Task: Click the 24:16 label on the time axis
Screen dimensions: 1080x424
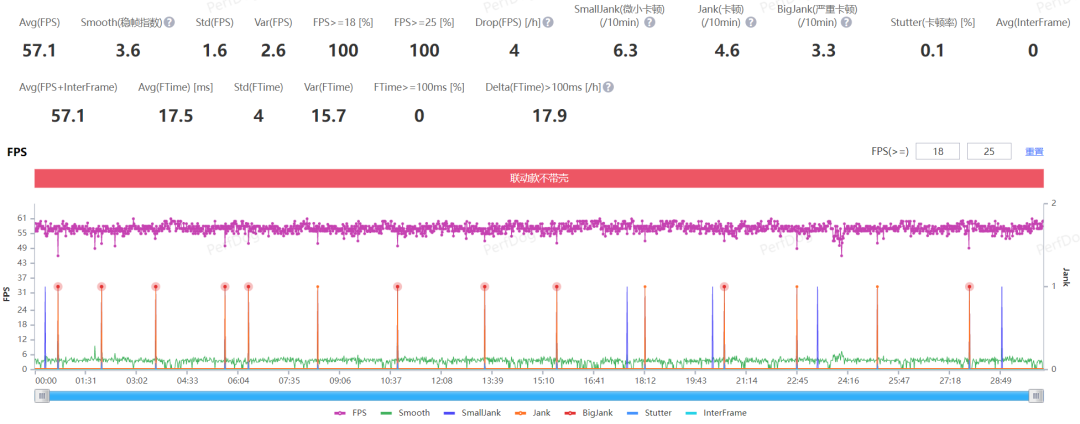Action: point(848,381)
